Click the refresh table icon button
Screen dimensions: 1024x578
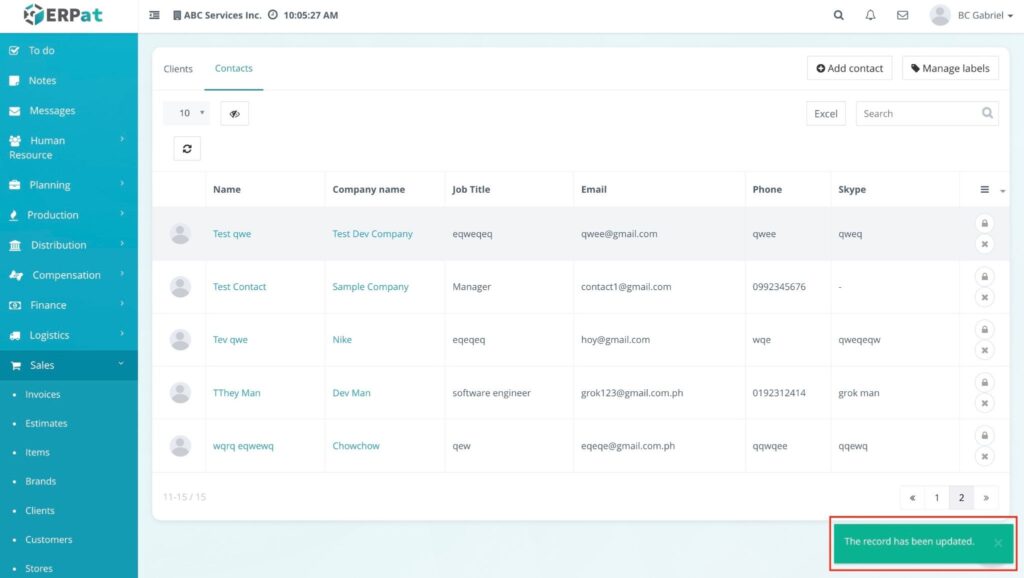tap(187, 149)
